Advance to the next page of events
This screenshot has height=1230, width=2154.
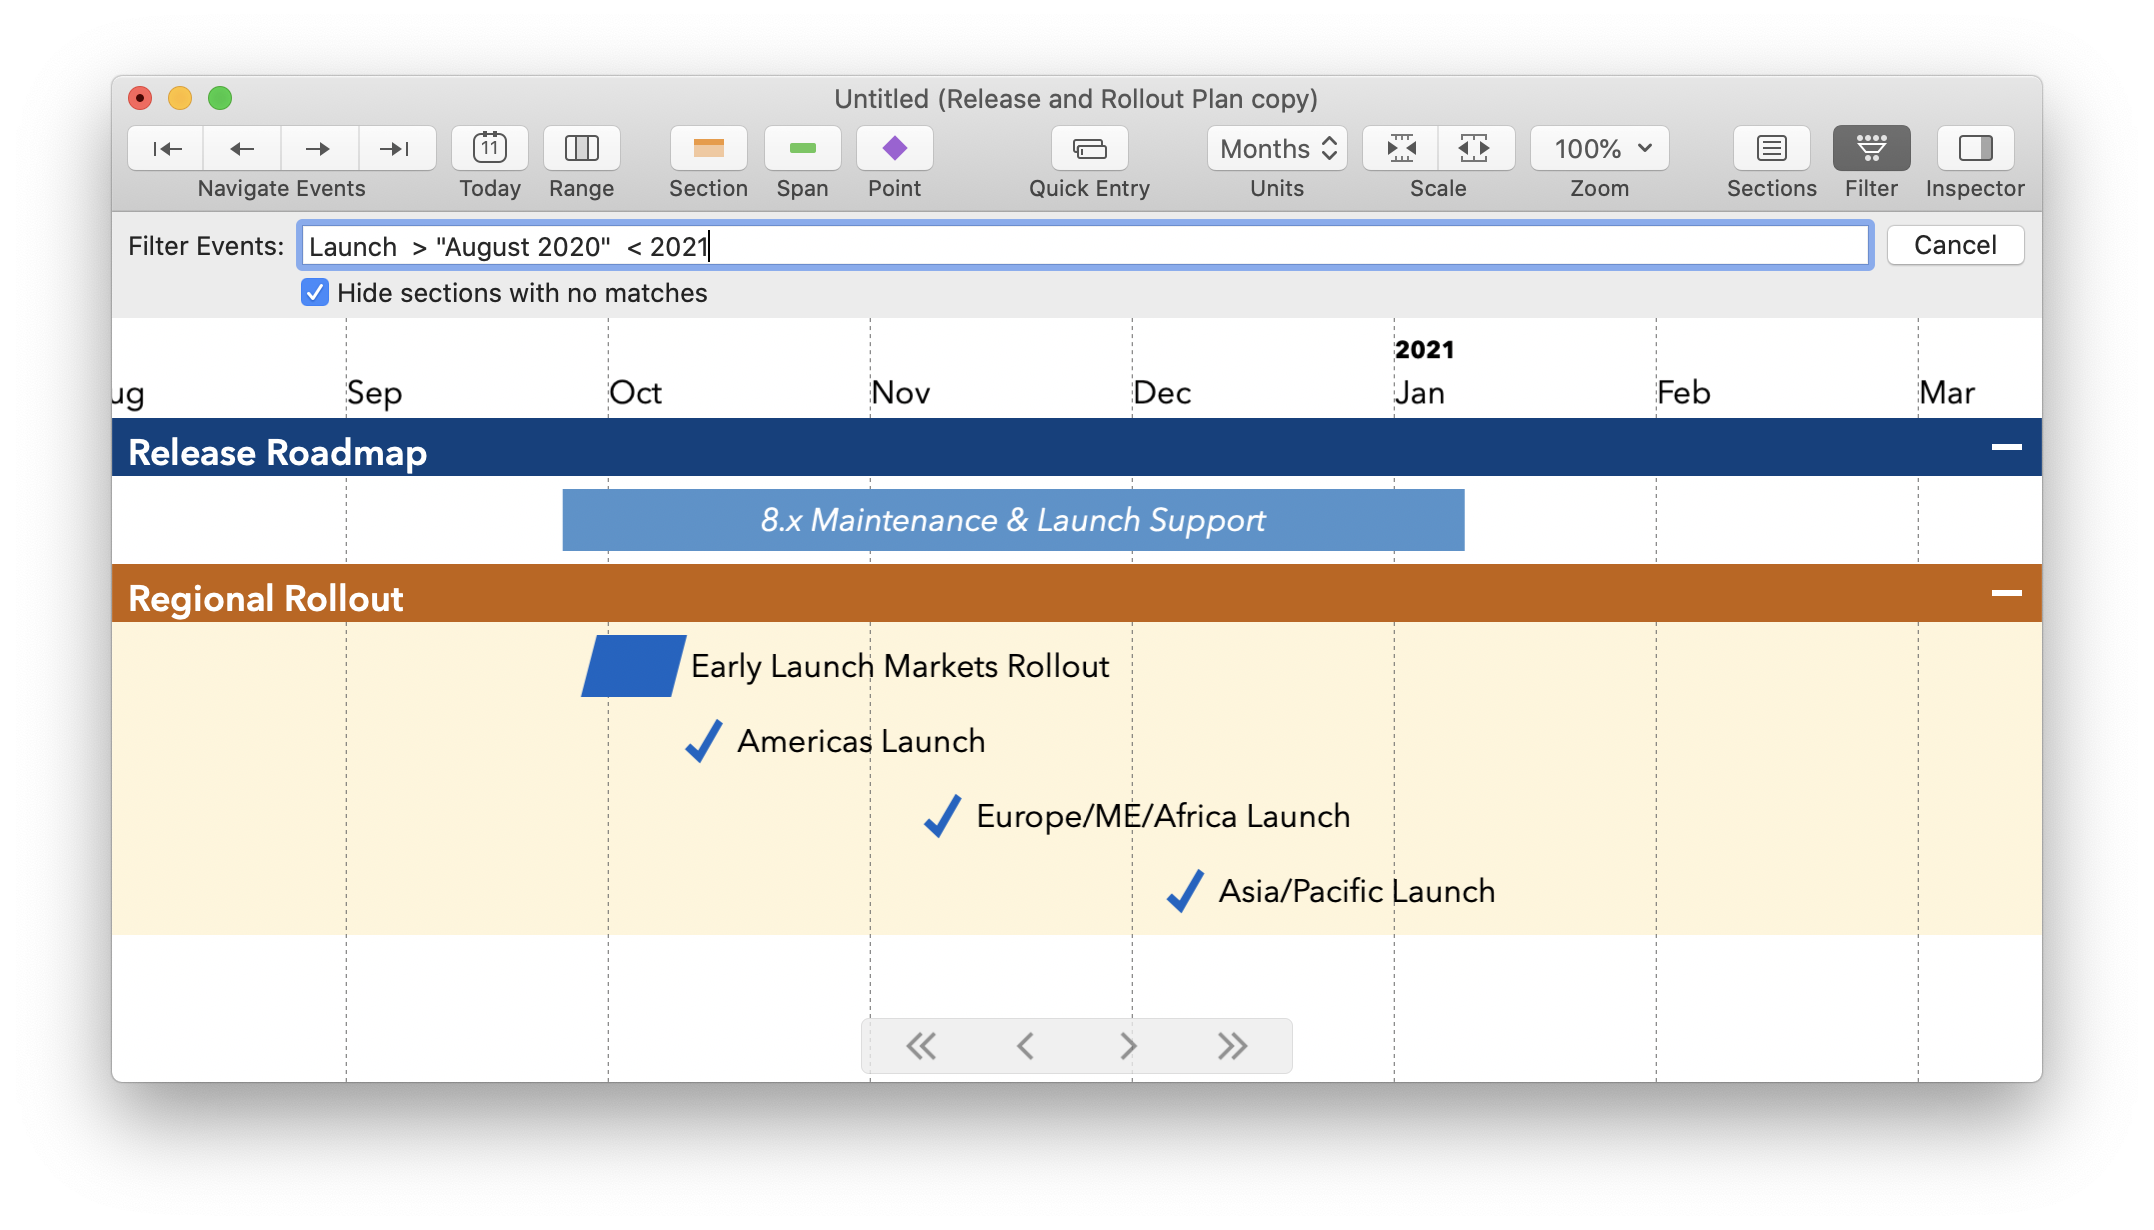1128,1045
